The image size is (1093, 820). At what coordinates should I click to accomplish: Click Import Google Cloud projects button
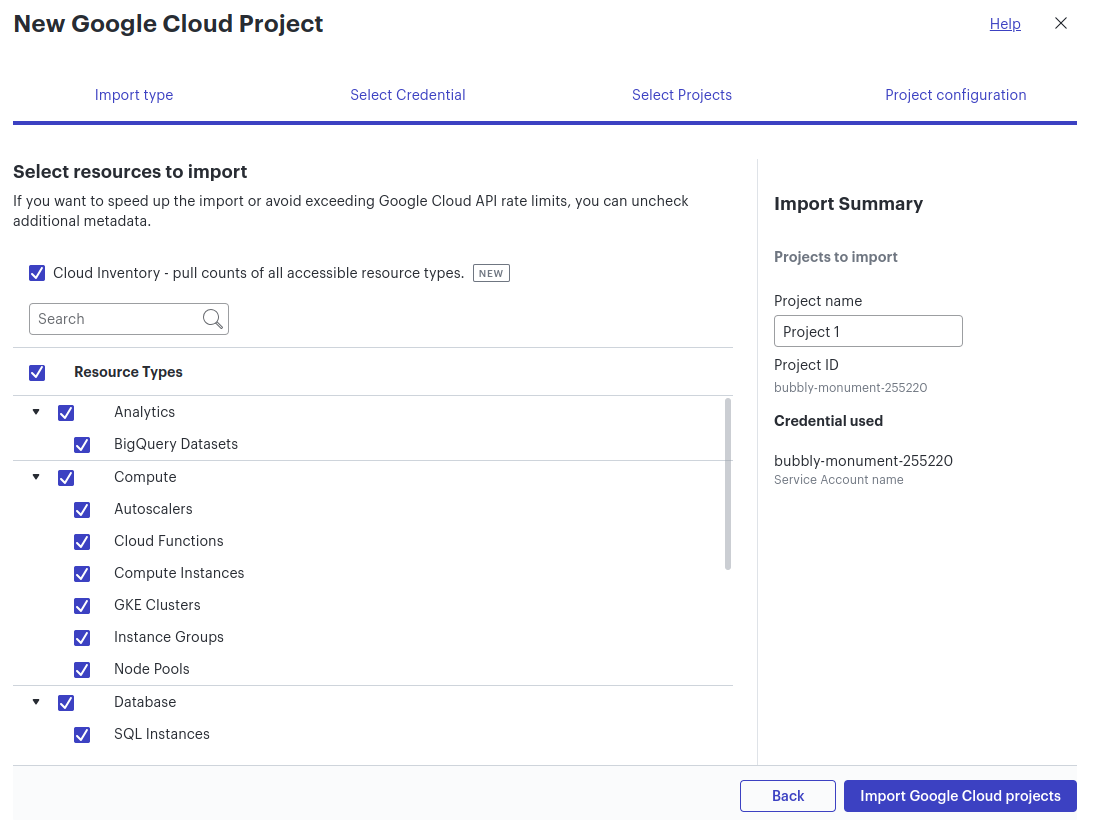click(960, 796)
